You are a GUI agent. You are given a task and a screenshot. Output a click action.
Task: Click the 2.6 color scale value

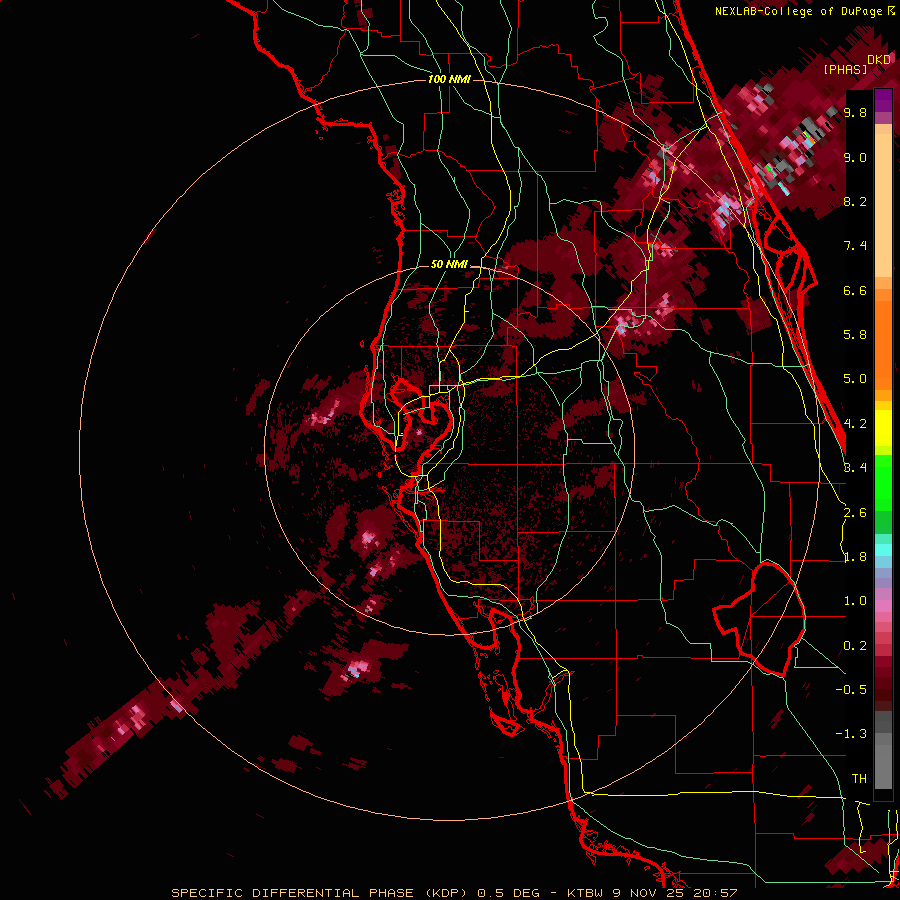coord(855,513)
